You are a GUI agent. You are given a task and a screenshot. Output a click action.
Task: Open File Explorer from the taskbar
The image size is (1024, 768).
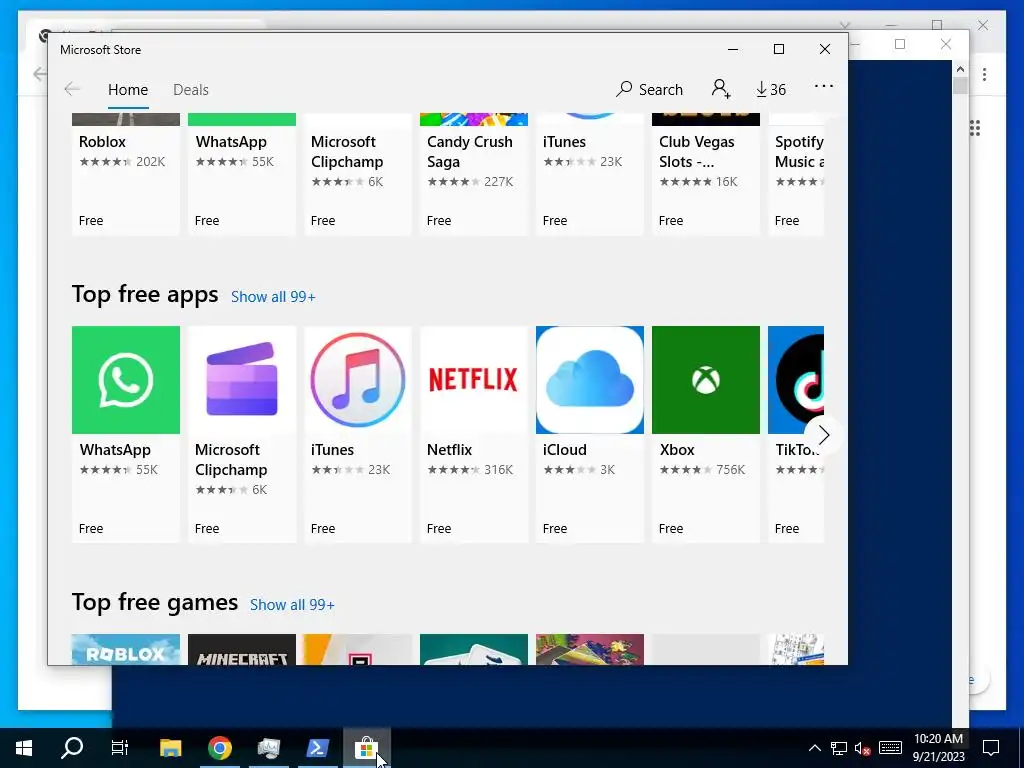click(x=170, y=748)
